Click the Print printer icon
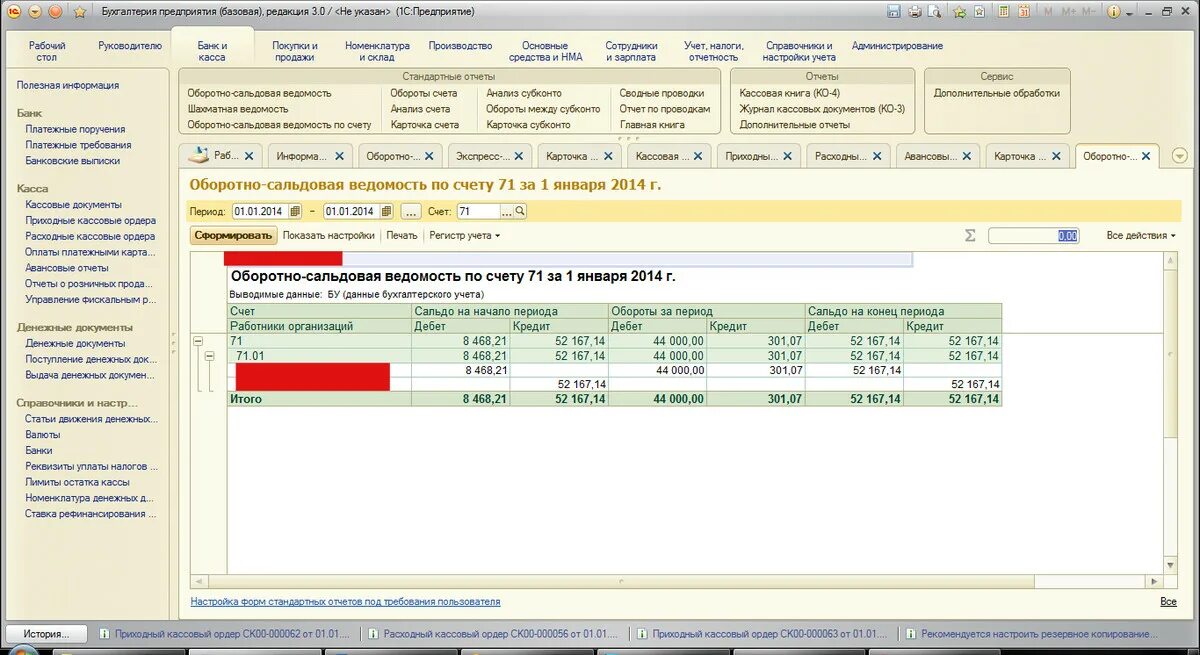 pos(915,12)
